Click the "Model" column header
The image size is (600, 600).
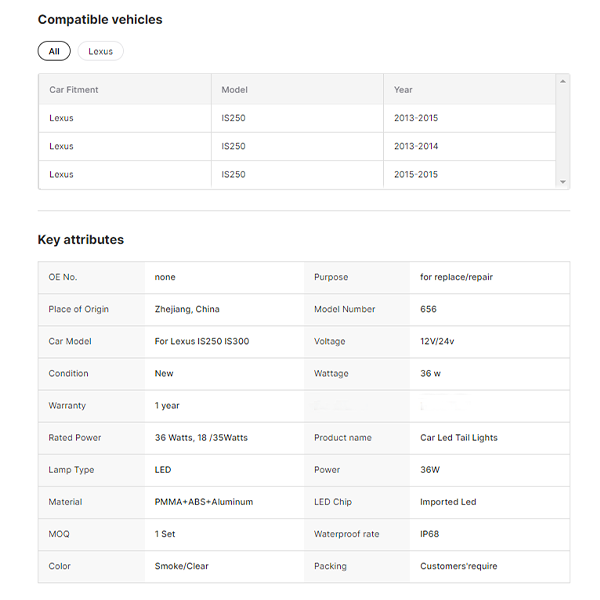tap(234, 90)
